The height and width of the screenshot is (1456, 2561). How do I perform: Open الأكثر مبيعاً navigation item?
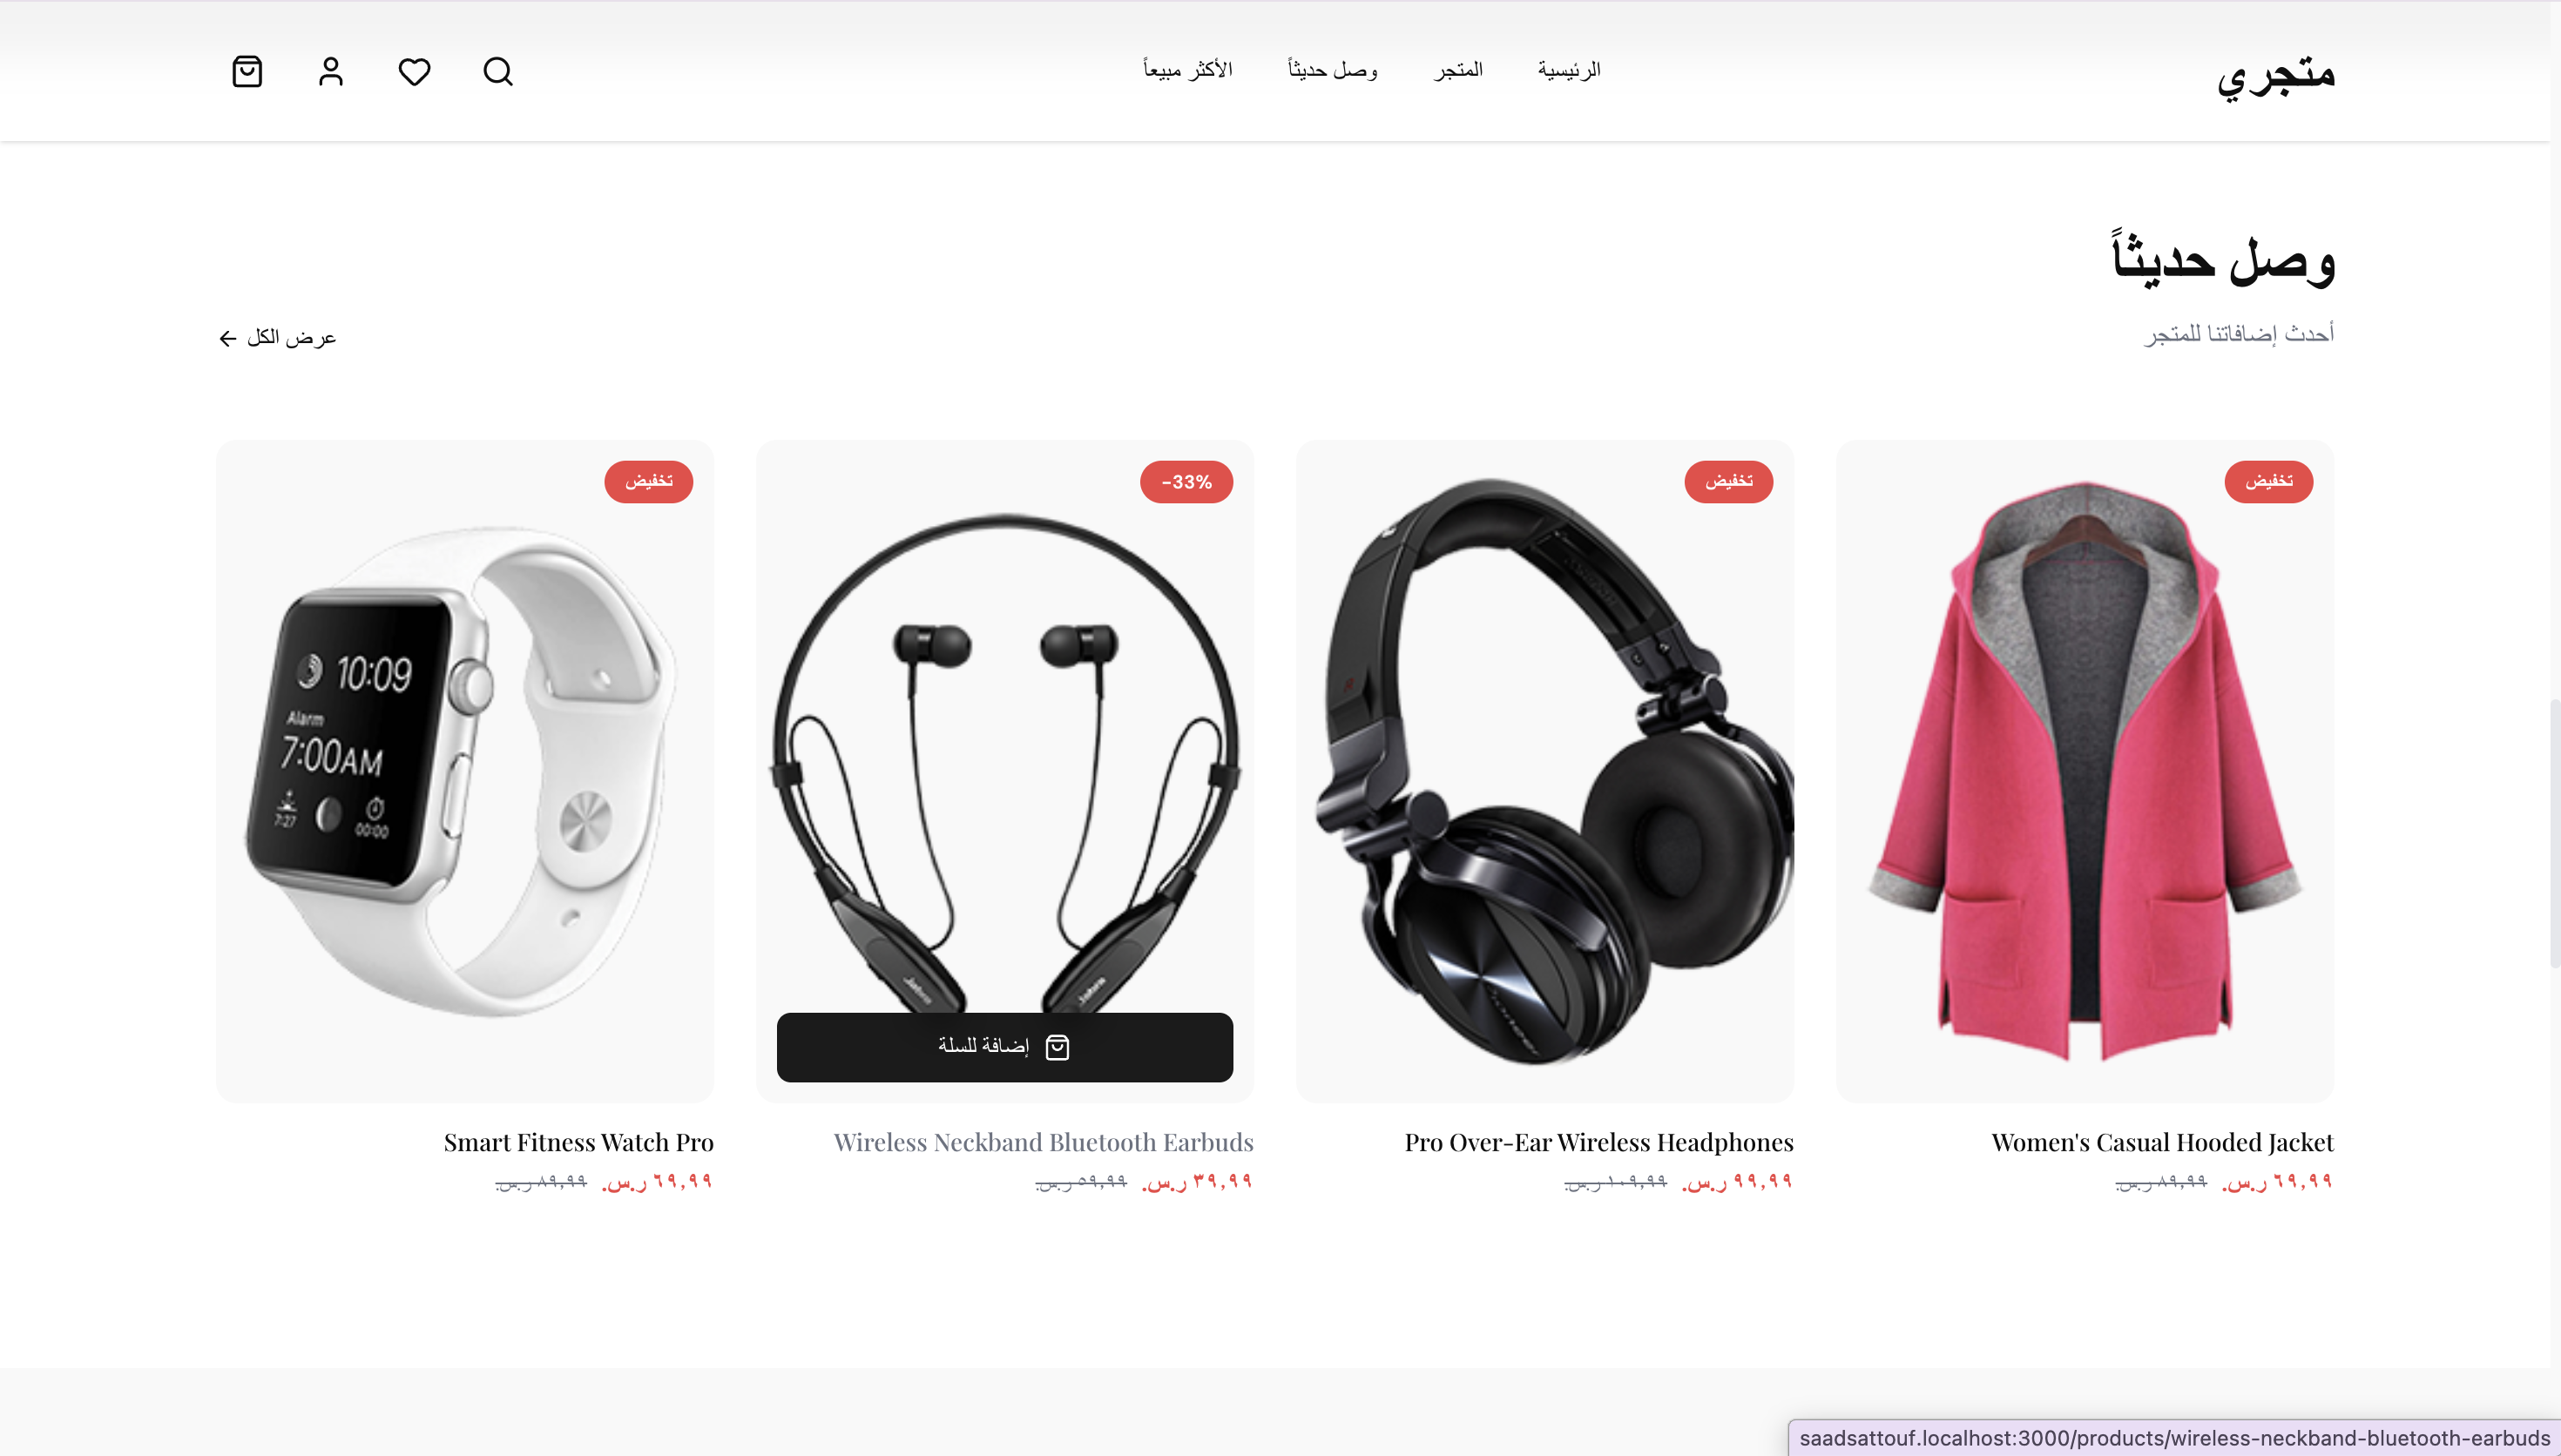[1188, 70]
